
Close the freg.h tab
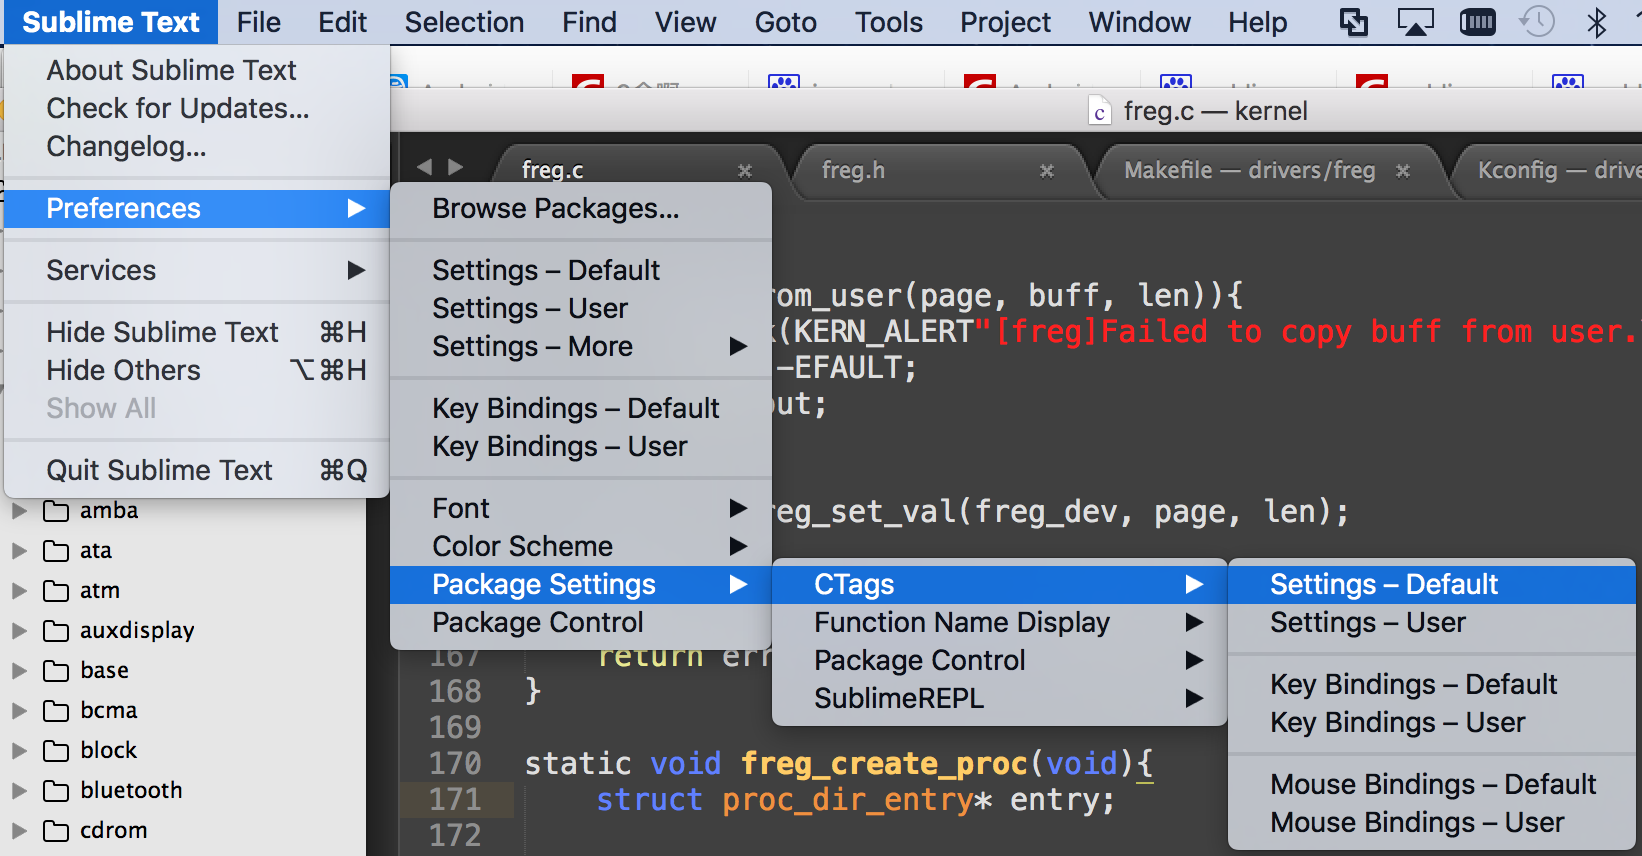coord(1047,171)
